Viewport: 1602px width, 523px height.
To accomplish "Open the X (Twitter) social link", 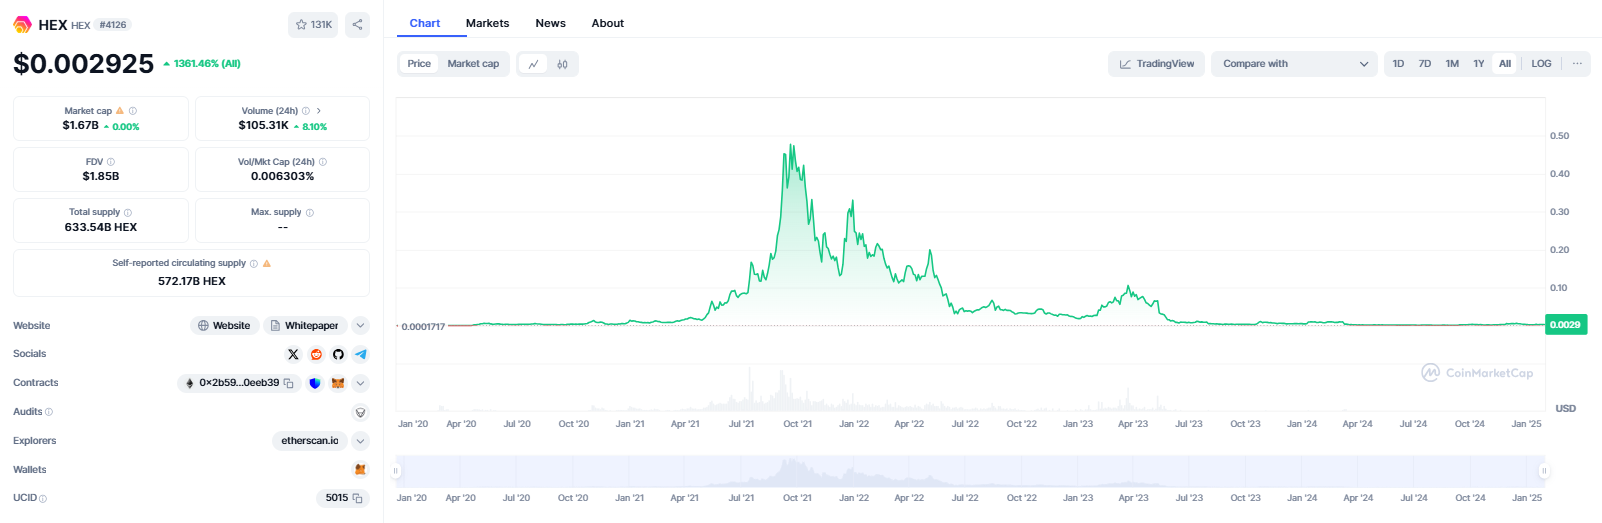I will pos(293,354).
